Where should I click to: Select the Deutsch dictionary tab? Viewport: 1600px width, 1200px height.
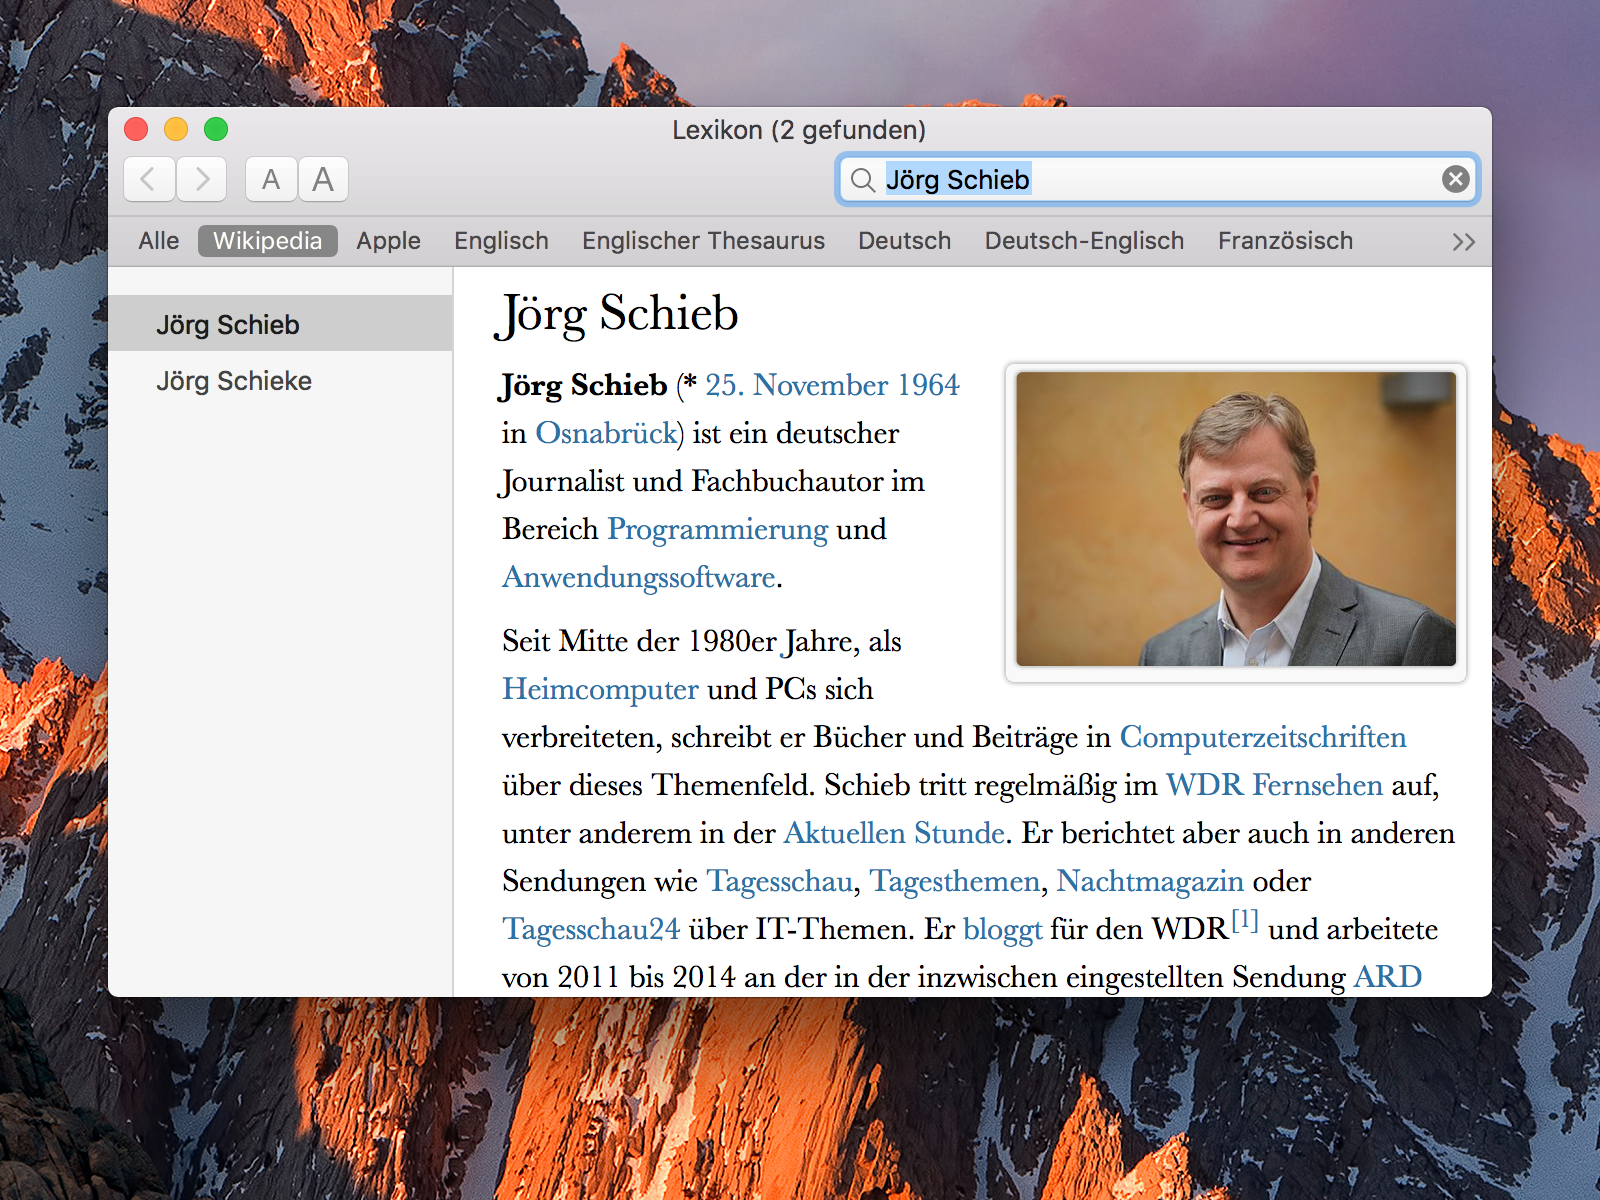[904, 241]
